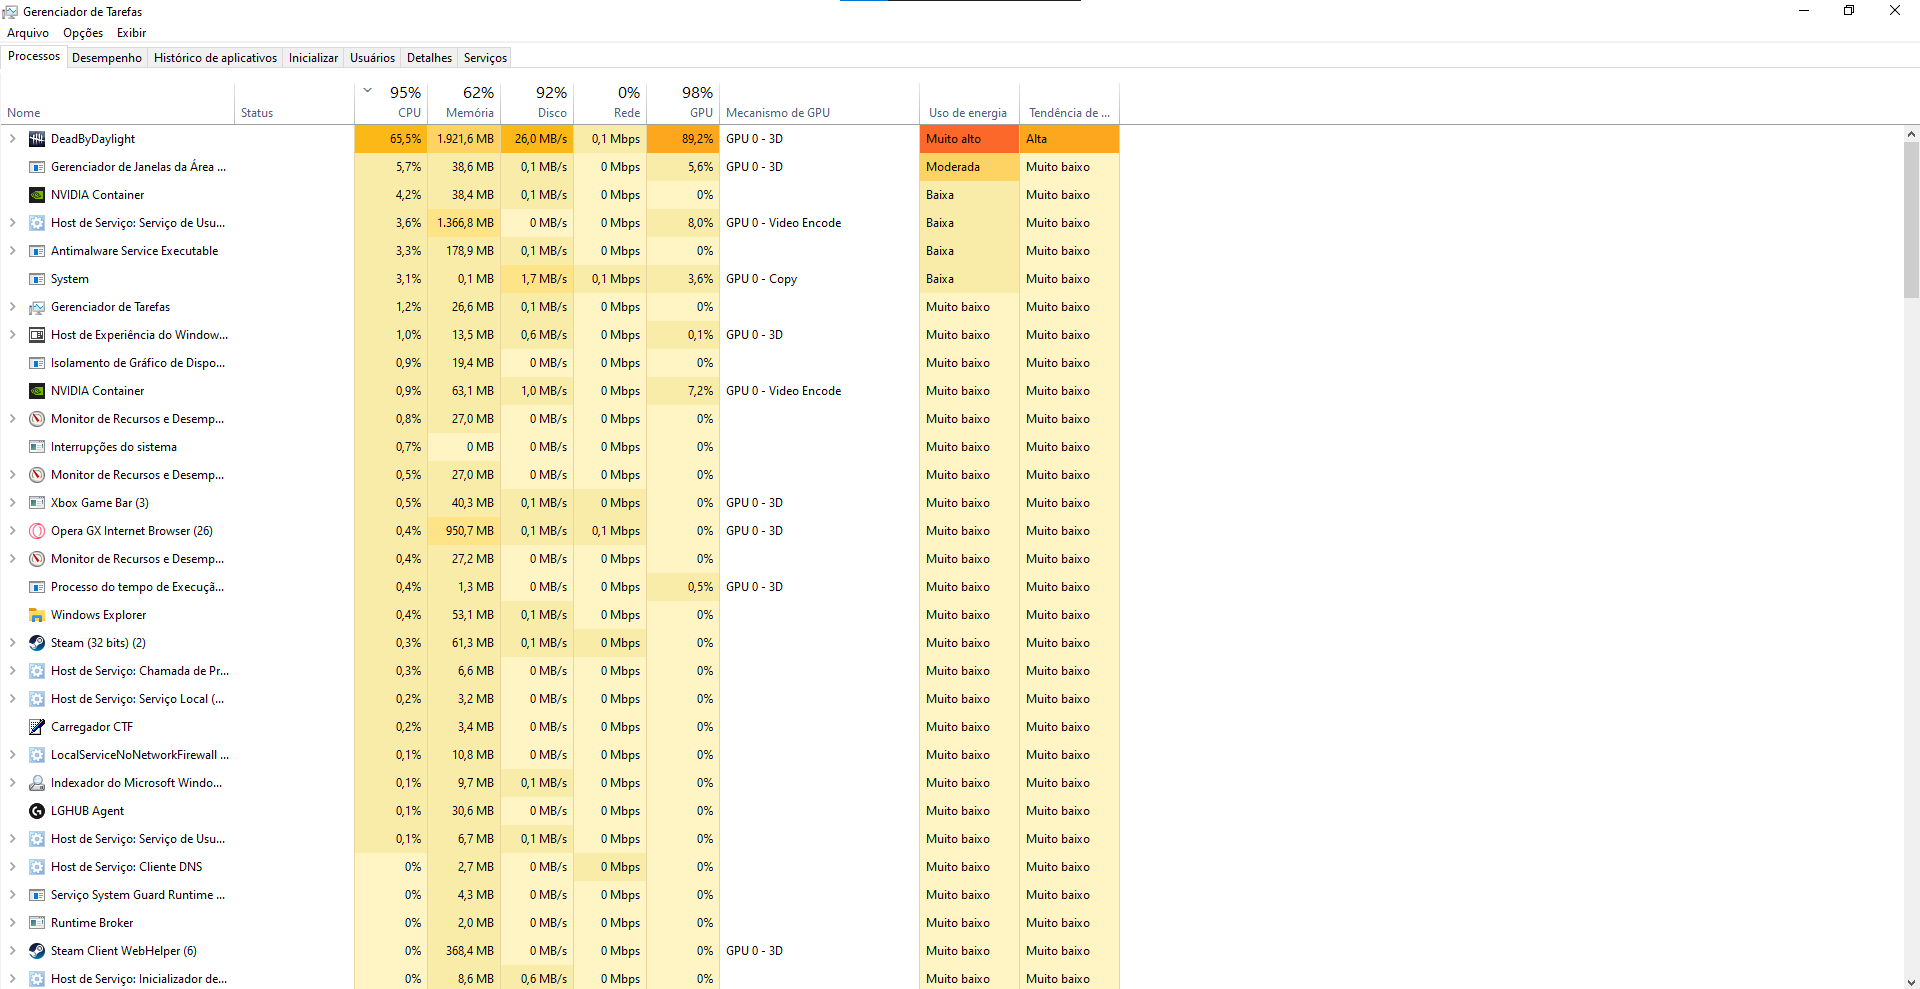
Task: Sort by the Disco column header
Action: (x=537, y=103)
